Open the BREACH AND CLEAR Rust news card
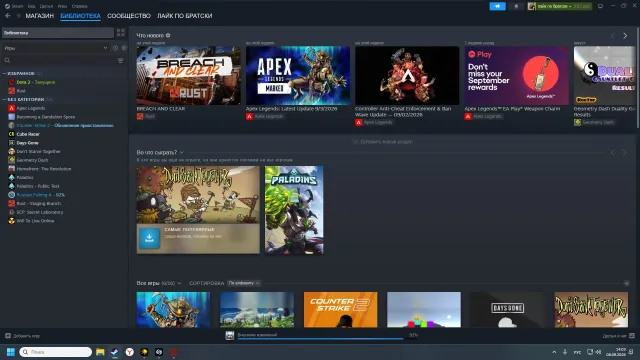The height and width of the screenshot is (360, 640). click(188, 76)
